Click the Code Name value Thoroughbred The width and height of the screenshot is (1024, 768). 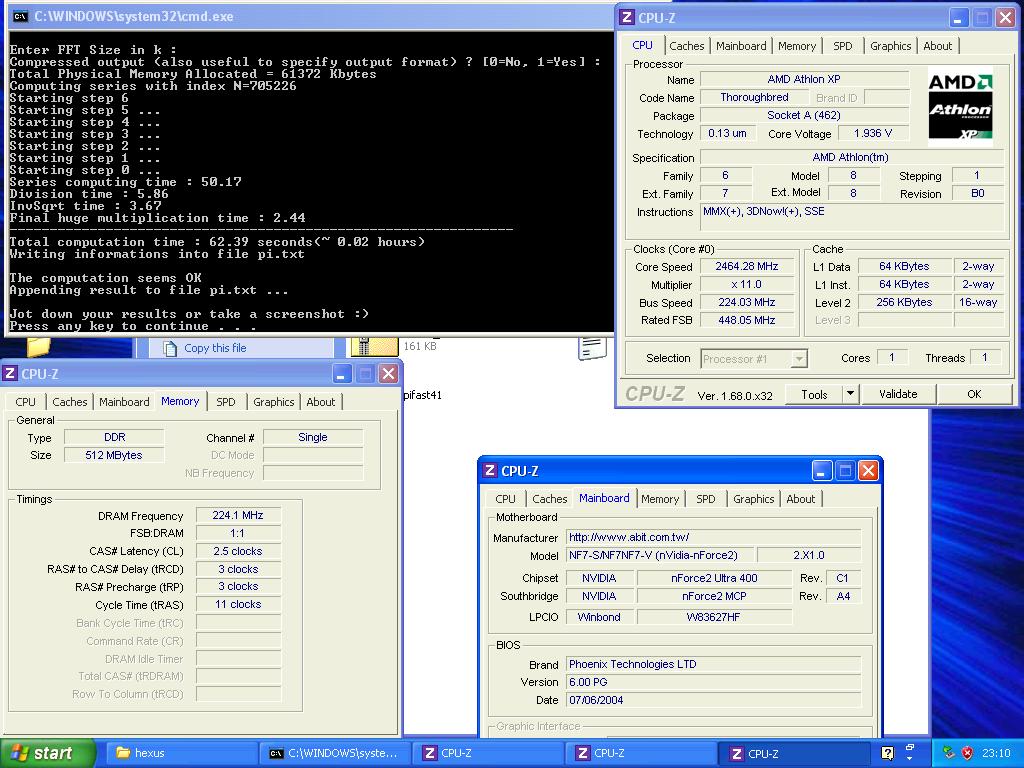click(754, 97)
